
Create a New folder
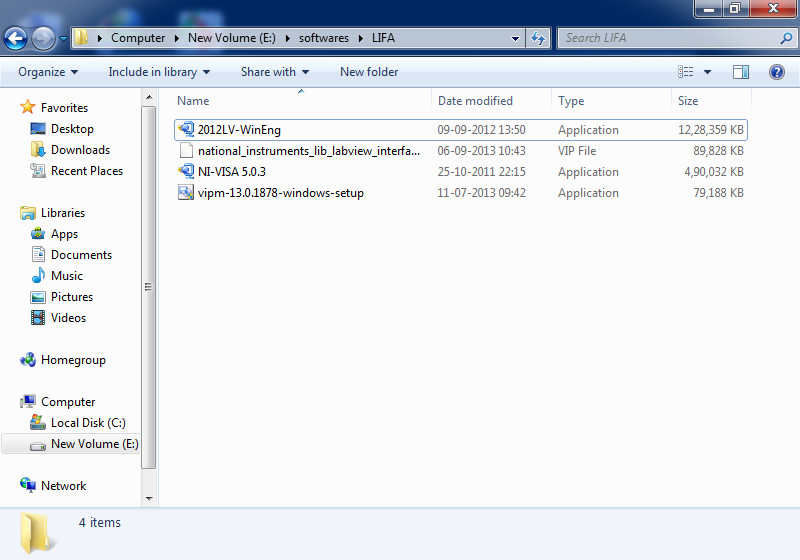[369, 72]
